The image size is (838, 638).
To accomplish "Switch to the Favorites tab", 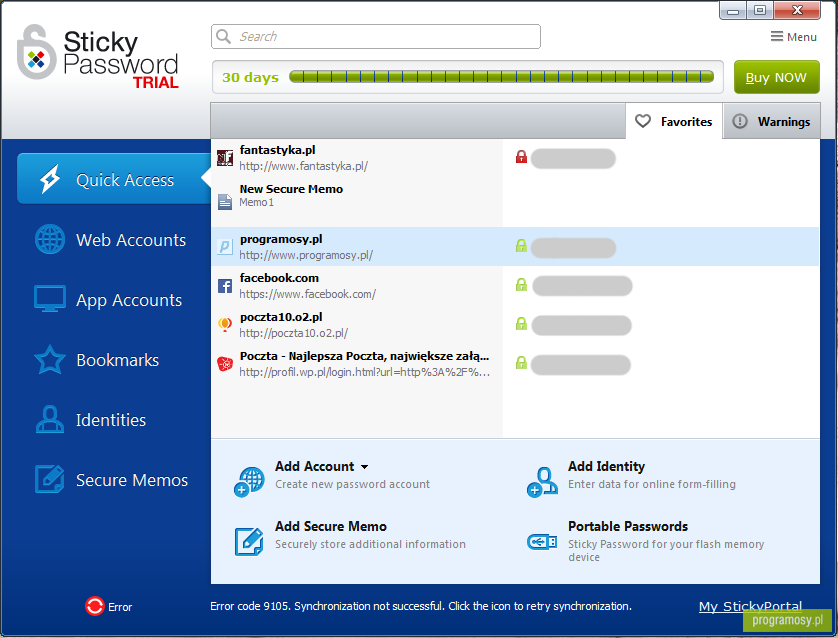I will 674,121.
